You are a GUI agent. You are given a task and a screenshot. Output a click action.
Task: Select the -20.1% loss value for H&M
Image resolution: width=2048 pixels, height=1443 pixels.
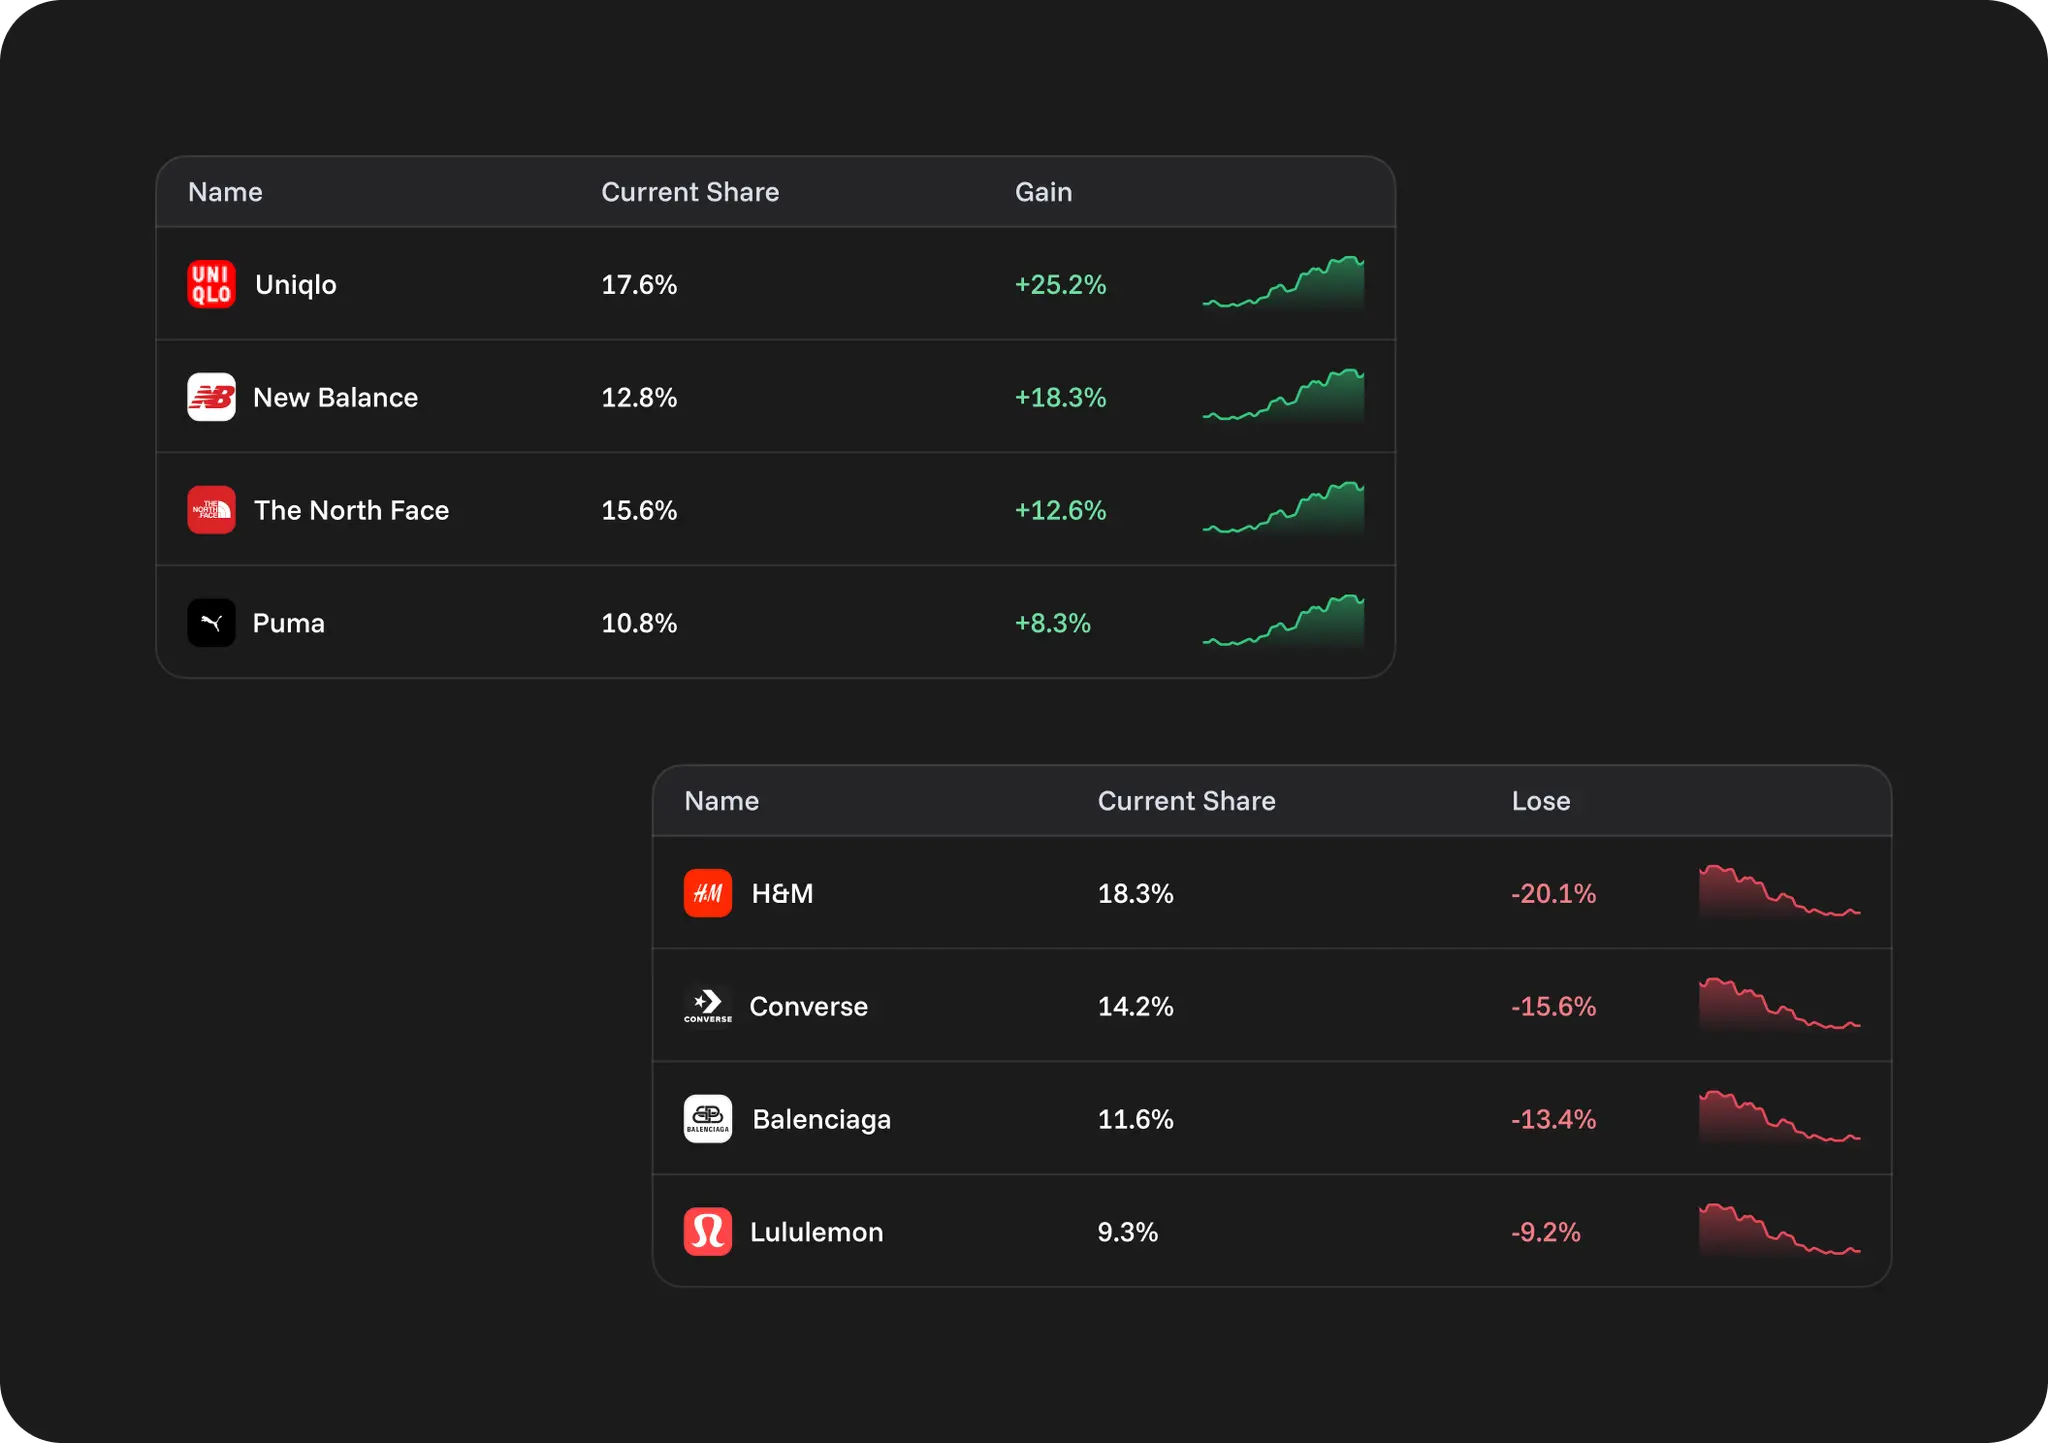[x=1552, y=893]
